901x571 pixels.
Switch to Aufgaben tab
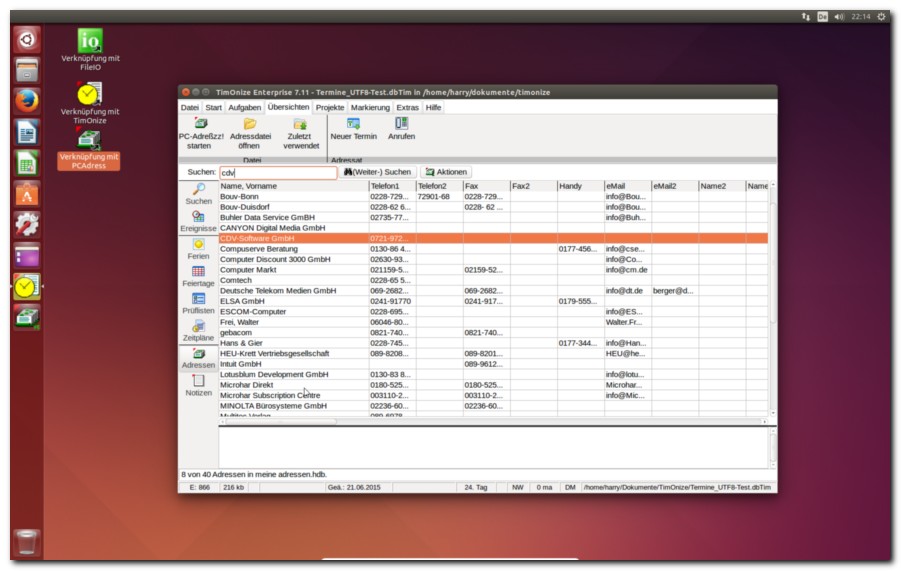pos(244,107)
